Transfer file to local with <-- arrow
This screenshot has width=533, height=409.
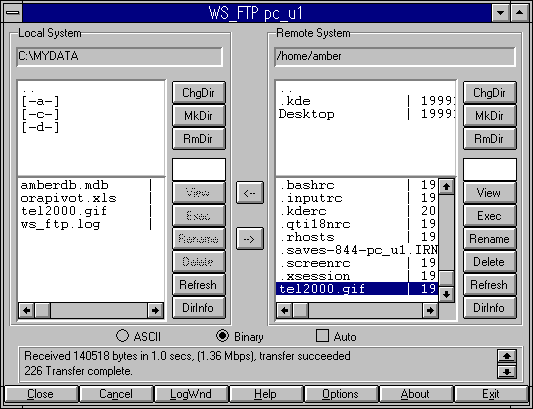point(250,193)
